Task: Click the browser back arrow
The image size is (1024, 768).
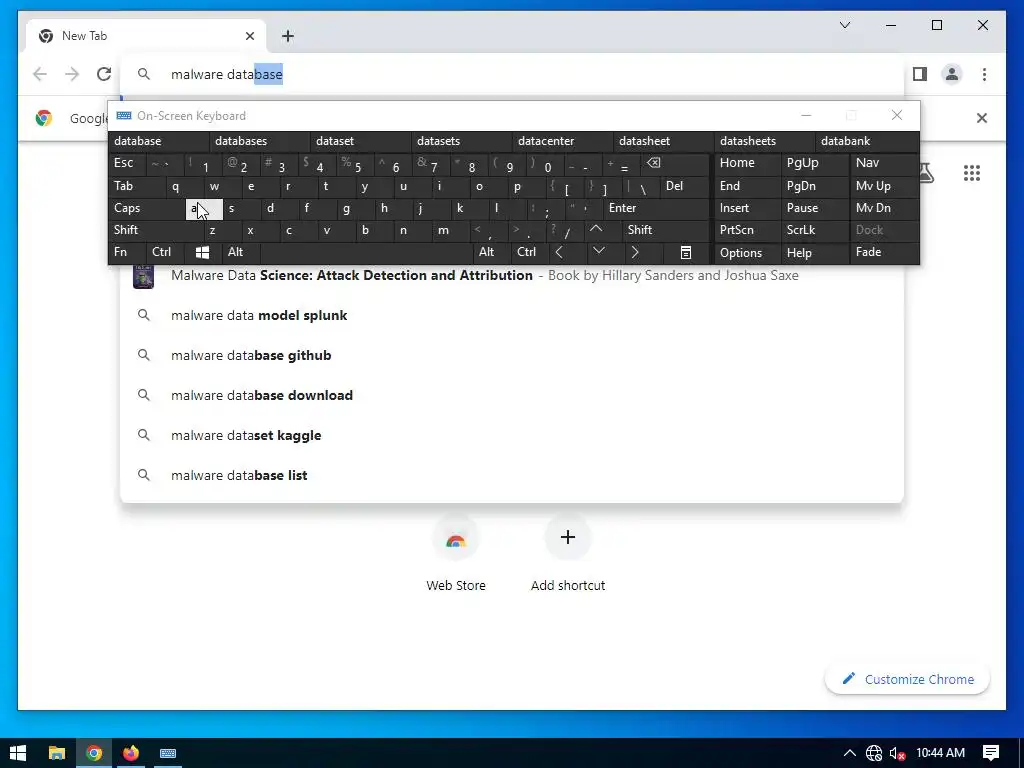Action: [40, 74]
